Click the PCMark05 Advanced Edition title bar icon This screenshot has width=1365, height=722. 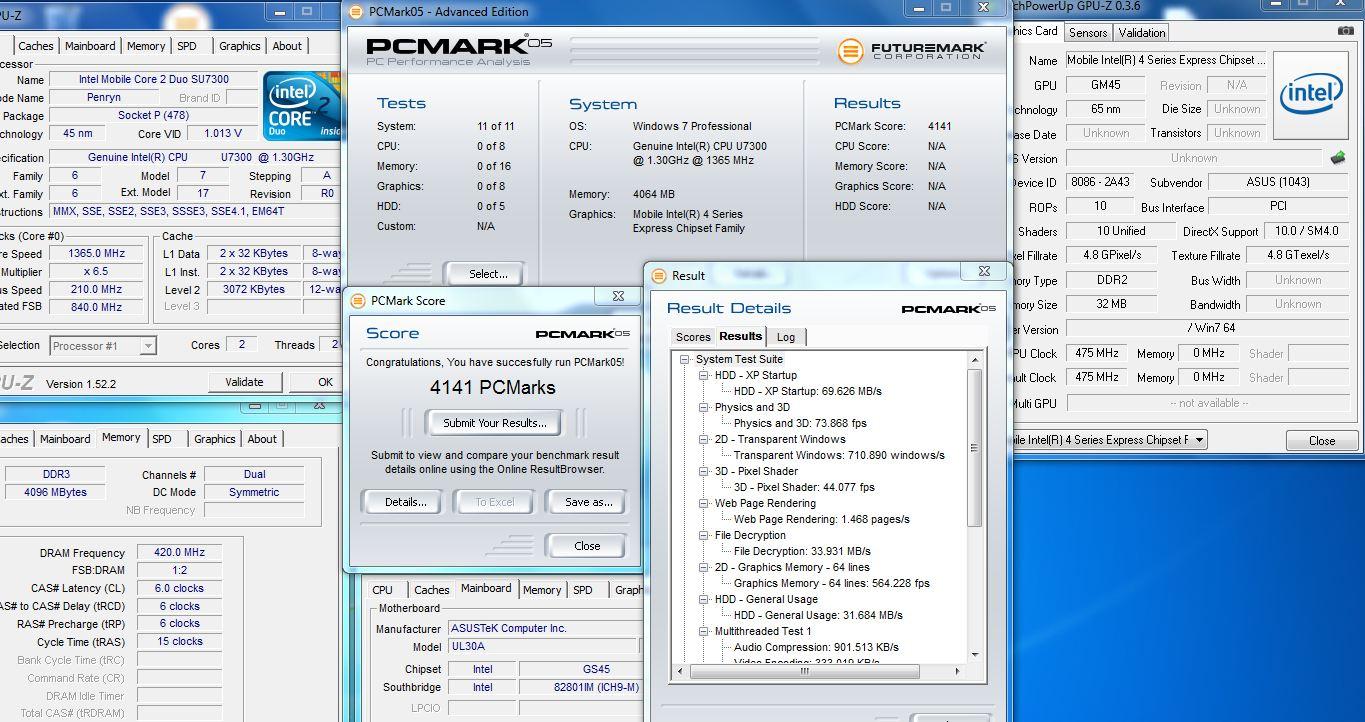pyautogui.click(x=356, y=12)
